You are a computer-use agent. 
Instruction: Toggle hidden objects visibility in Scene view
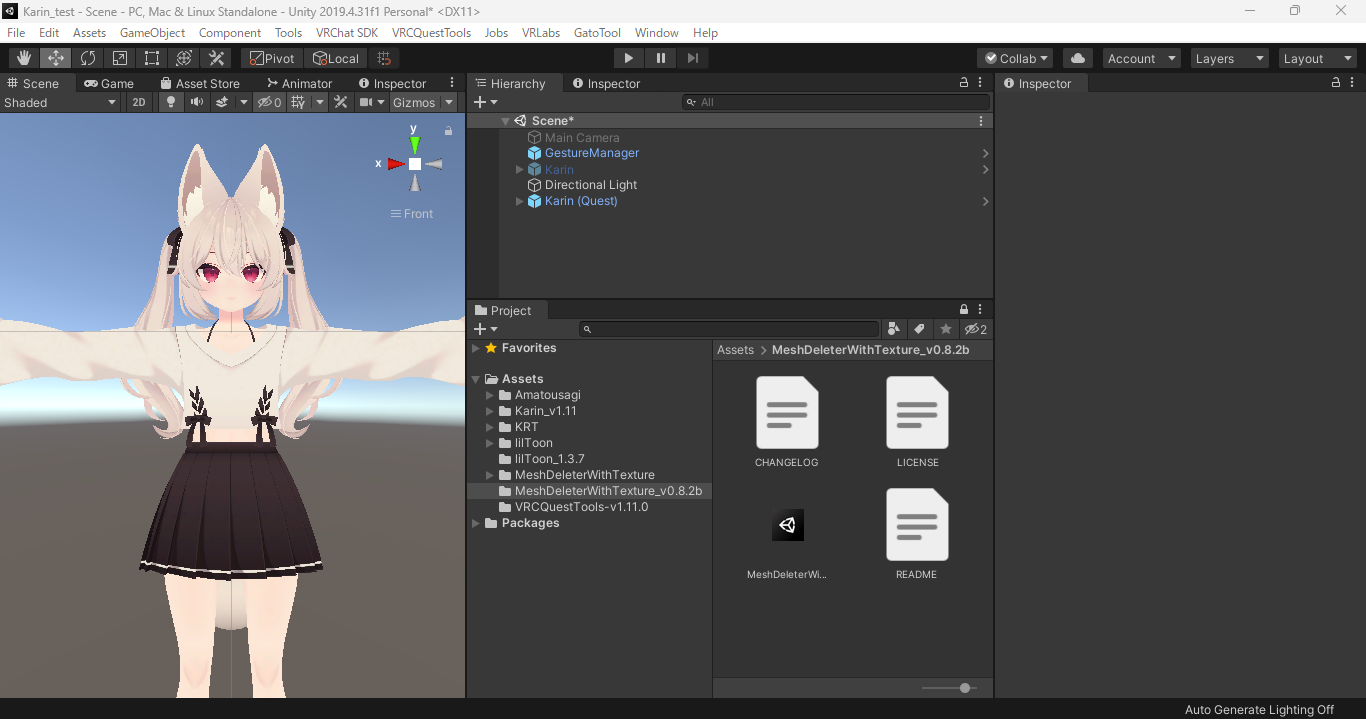coord(269,102)
